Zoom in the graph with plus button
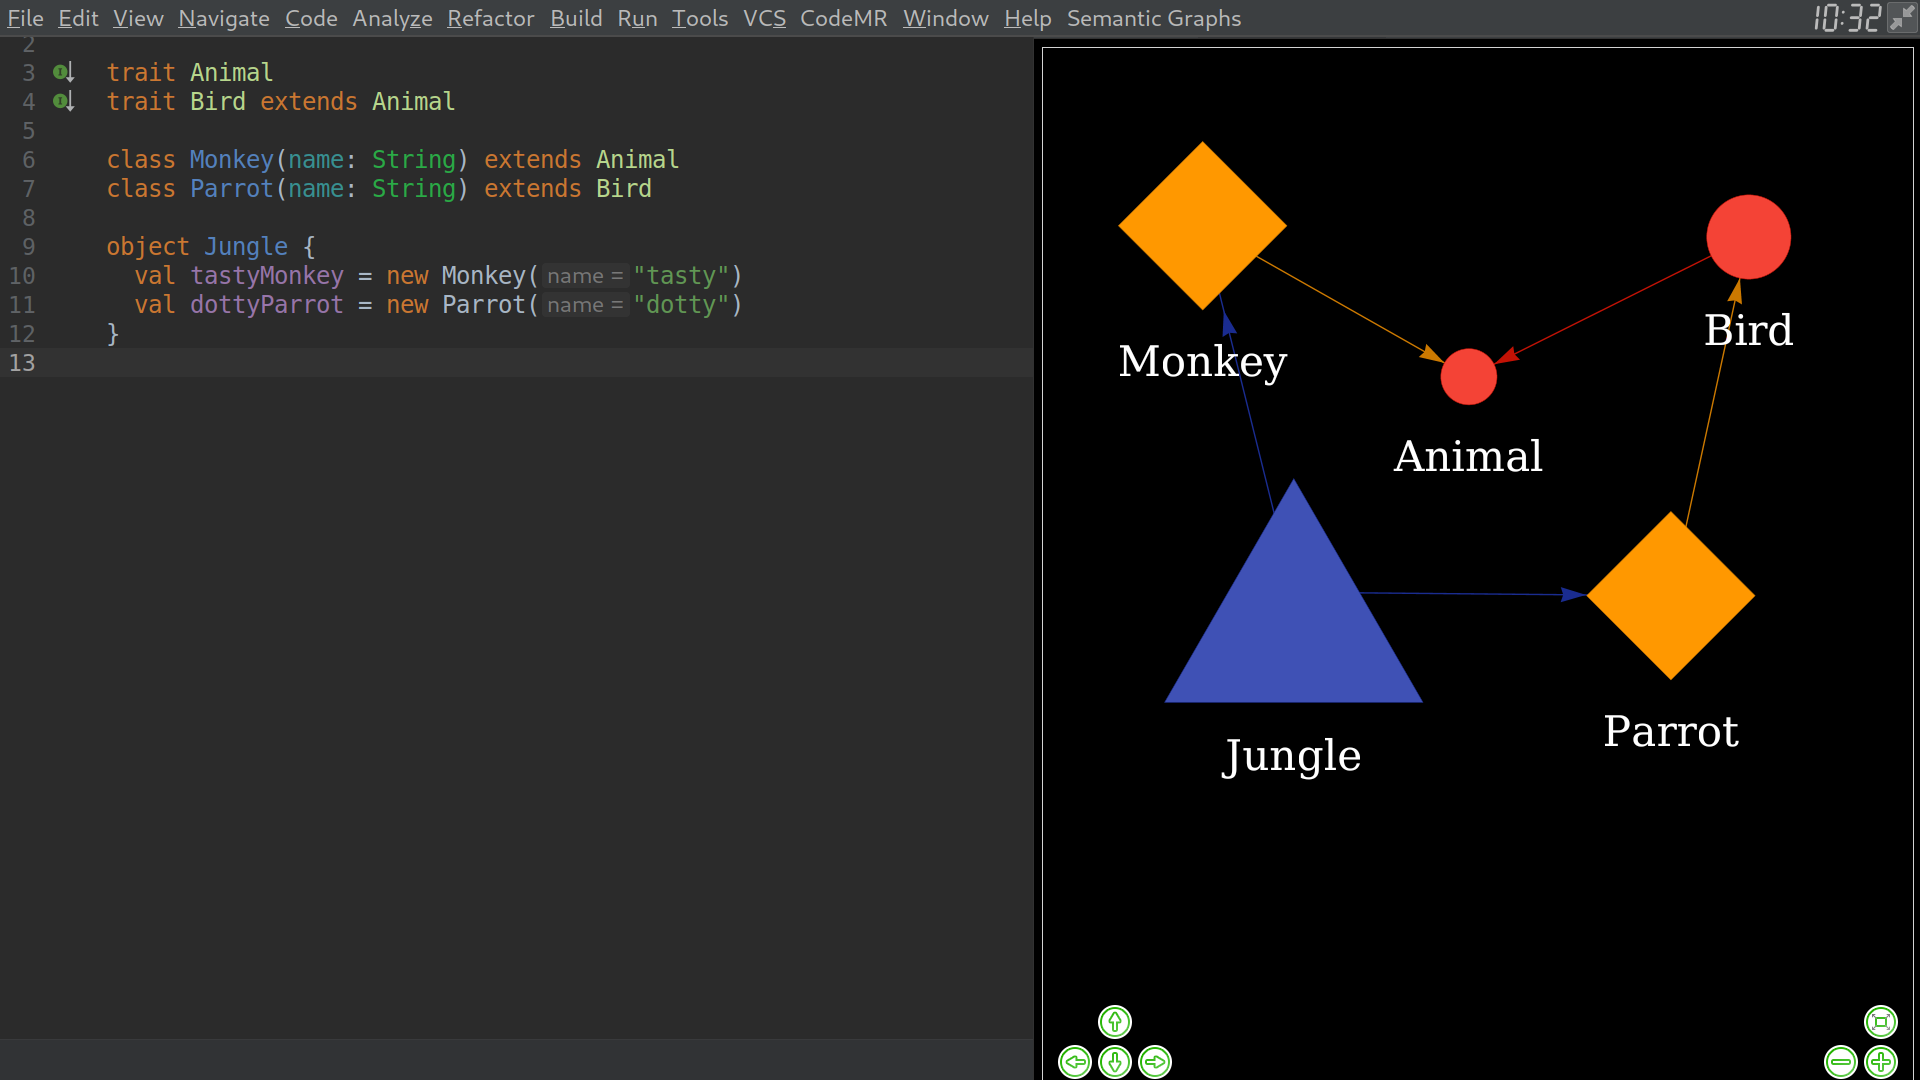 pos(1881,1062)
